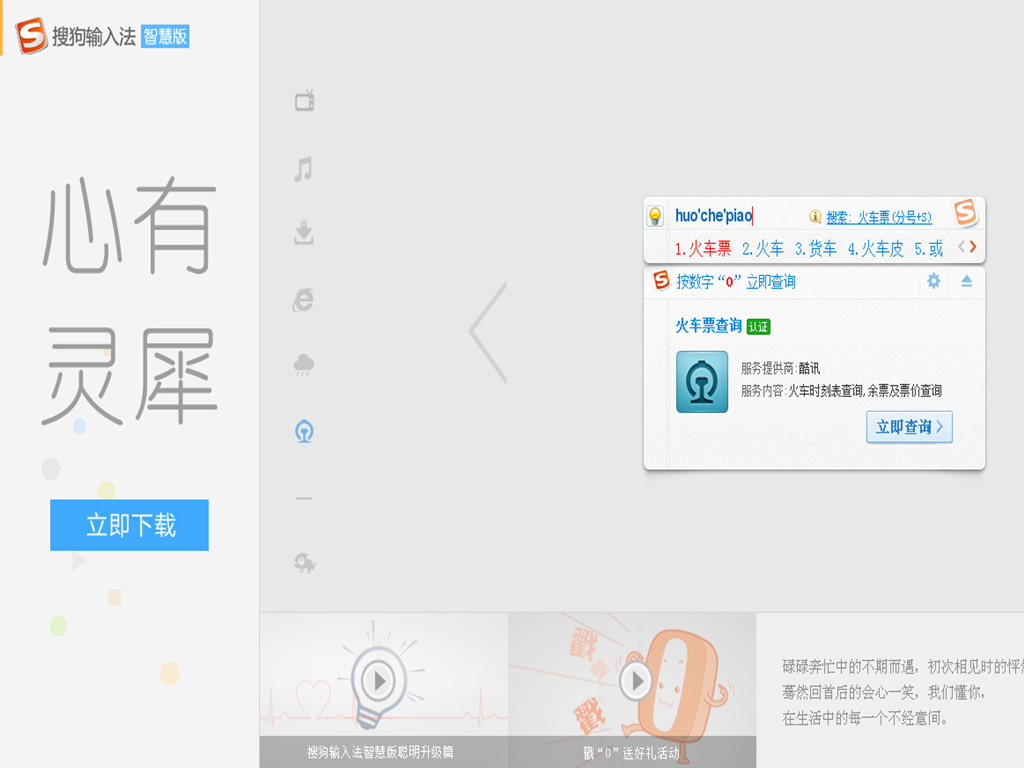The width and height of the screenshot is (1024, 768).
Task: Click the 服务内容 description text
Action: [841, 391]
